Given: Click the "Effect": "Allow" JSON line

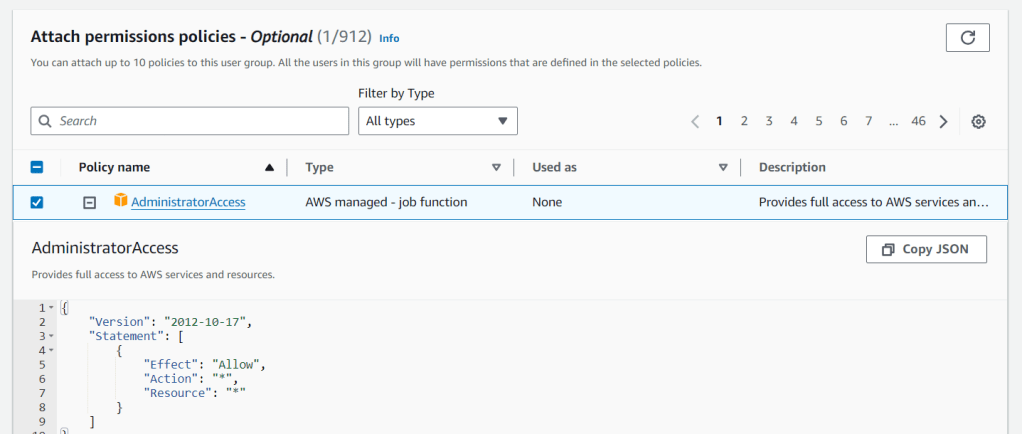Looking at the screenshot, I should click(x=205, y=364).
